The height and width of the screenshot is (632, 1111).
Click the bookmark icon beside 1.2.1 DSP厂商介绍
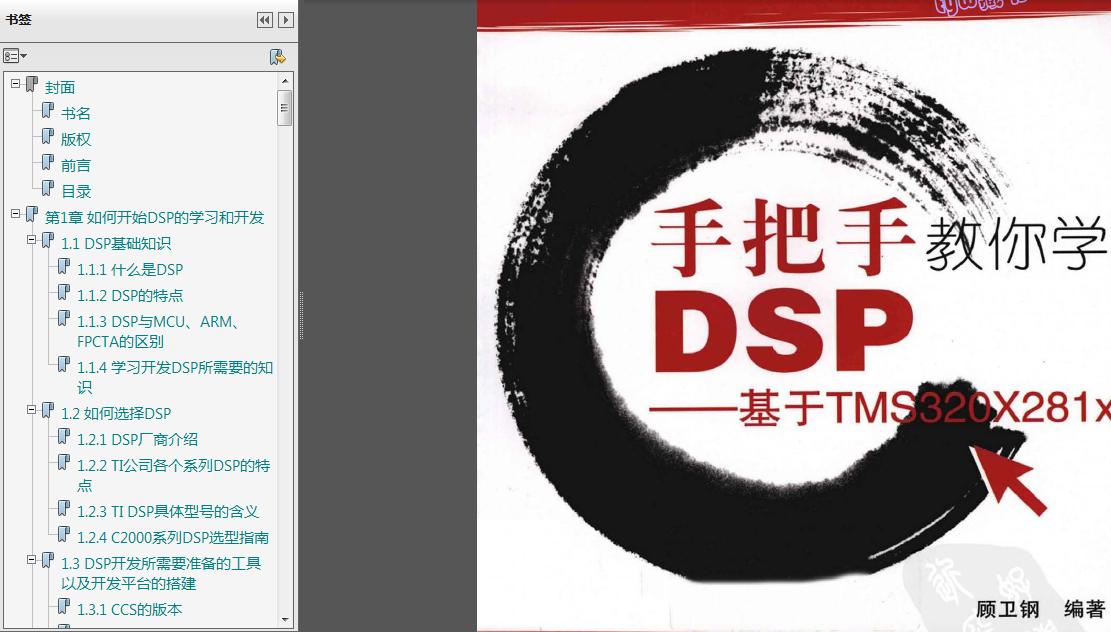coord(64,438)
